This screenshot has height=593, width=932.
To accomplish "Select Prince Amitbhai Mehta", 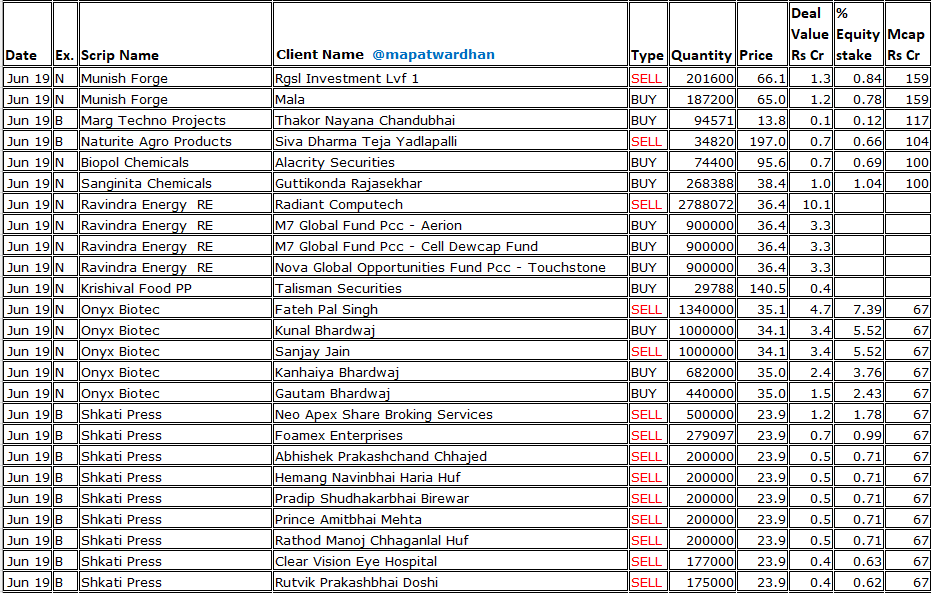I will click(x=348, y=519).
